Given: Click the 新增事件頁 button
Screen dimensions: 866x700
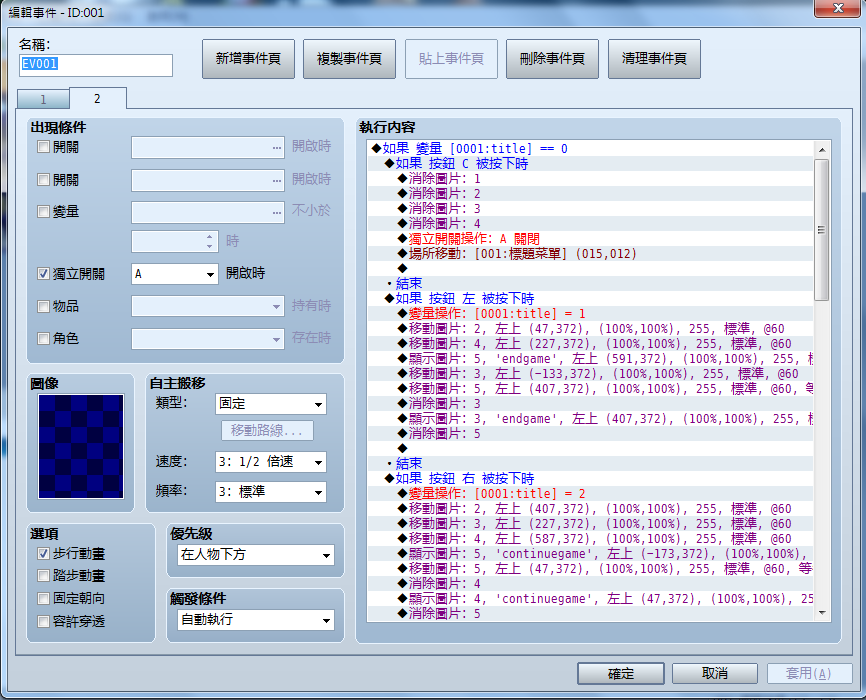Looking at the screenshot, I should (x=248, y=59).
